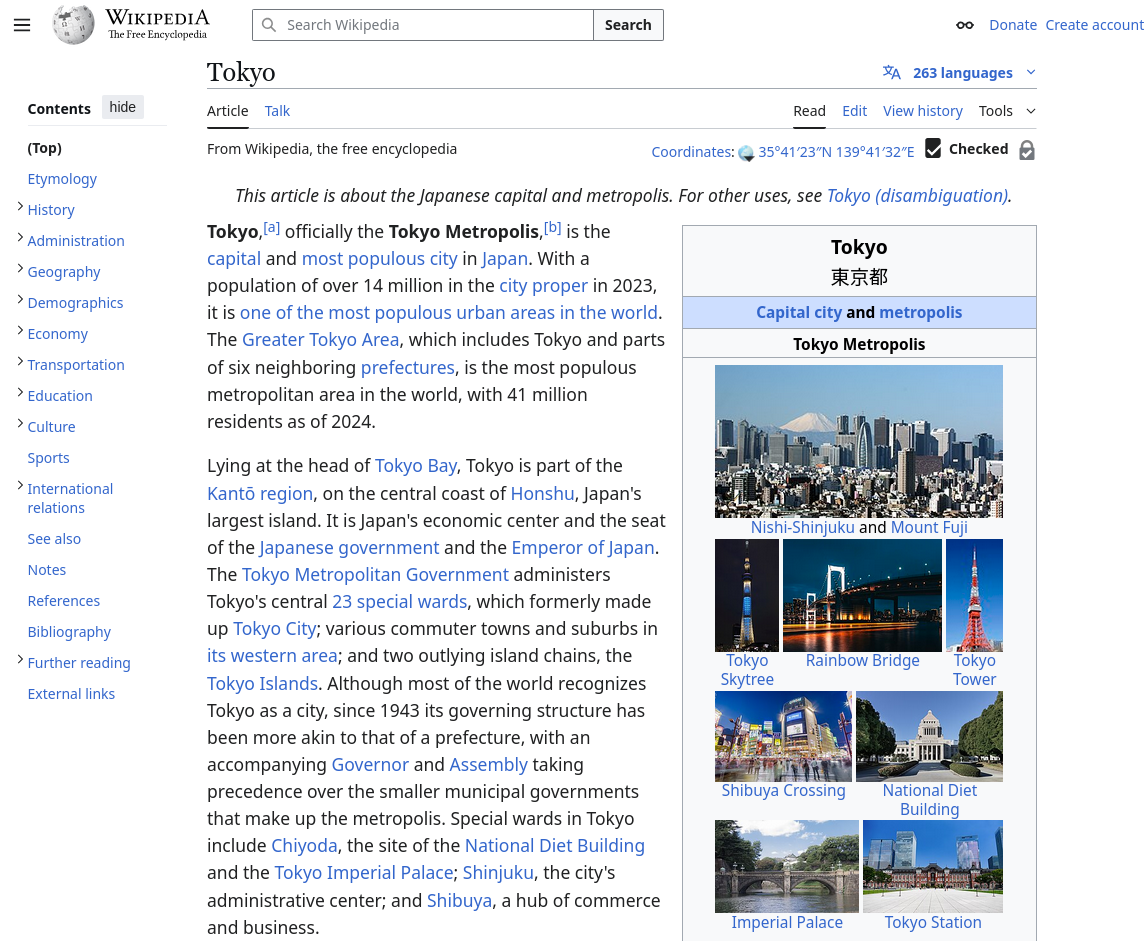1147x941 pixels.
Task: Open the Shinjuku link in article text
Action: (x=498, y=872)
